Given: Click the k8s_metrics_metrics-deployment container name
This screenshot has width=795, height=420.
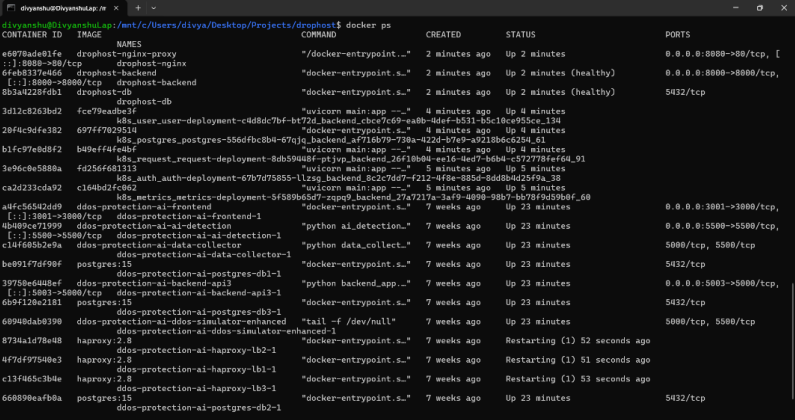Looking at the screenshot, I should point(353,197).
